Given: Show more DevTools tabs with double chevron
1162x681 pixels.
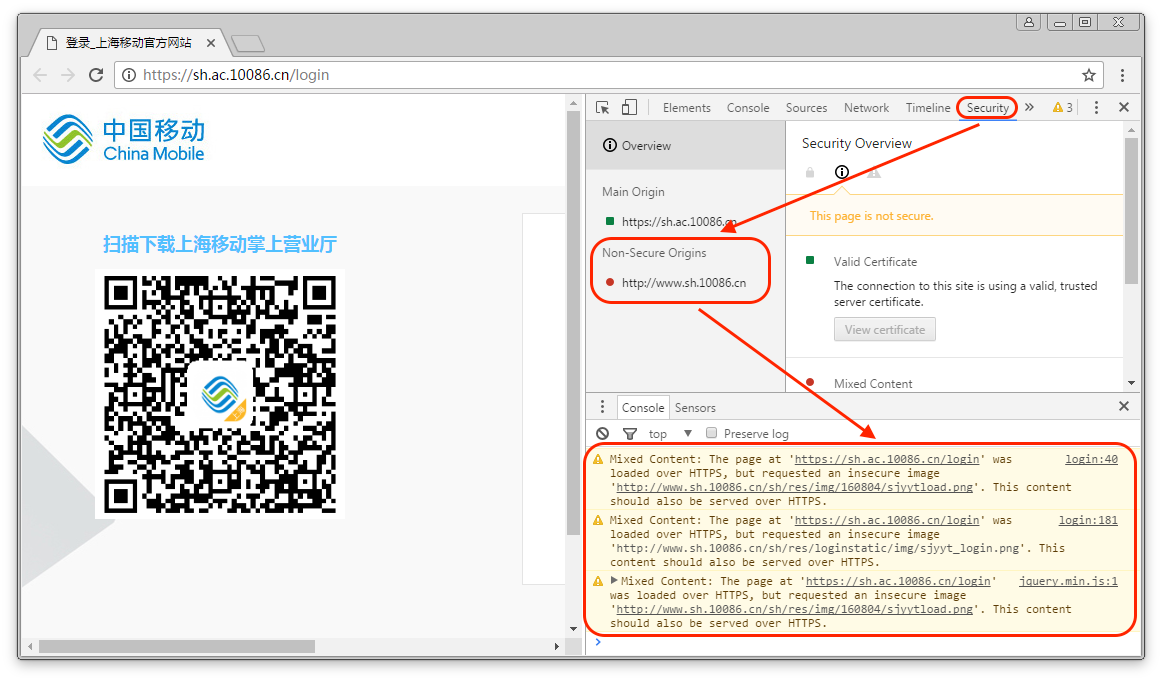Looking at the screenshot, I should click(1029, 107).
